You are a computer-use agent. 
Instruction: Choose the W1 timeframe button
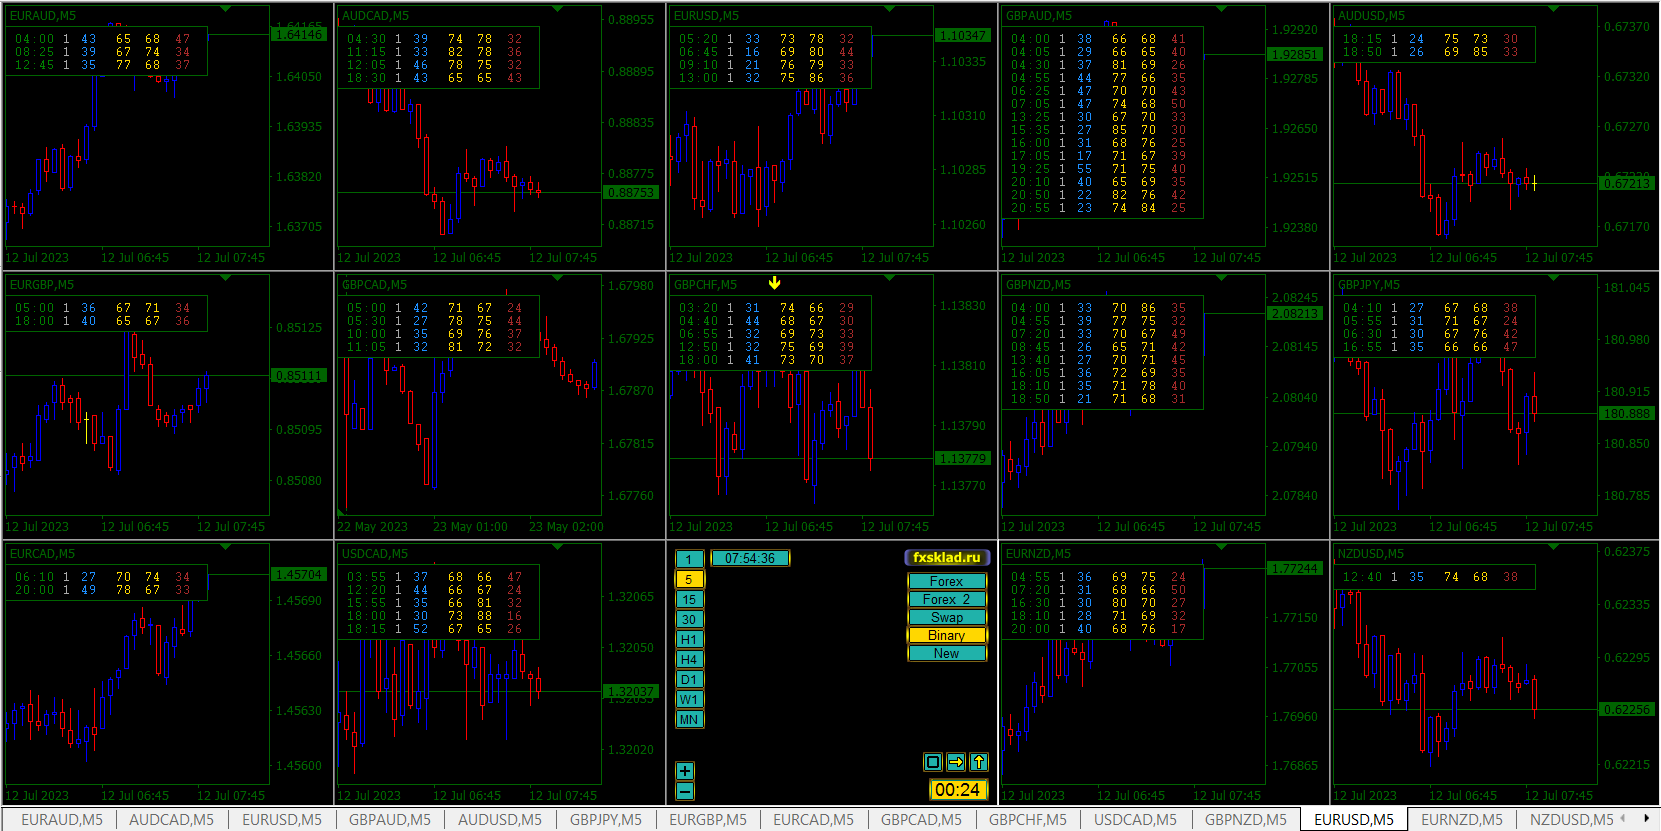(x=689, y=700)
